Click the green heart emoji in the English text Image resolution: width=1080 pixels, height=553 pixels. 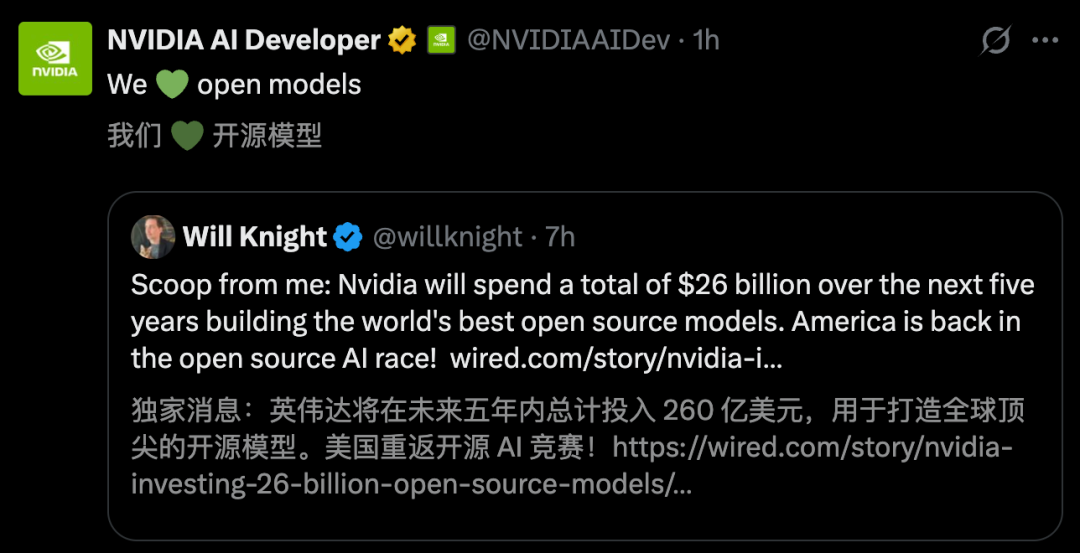172,85
